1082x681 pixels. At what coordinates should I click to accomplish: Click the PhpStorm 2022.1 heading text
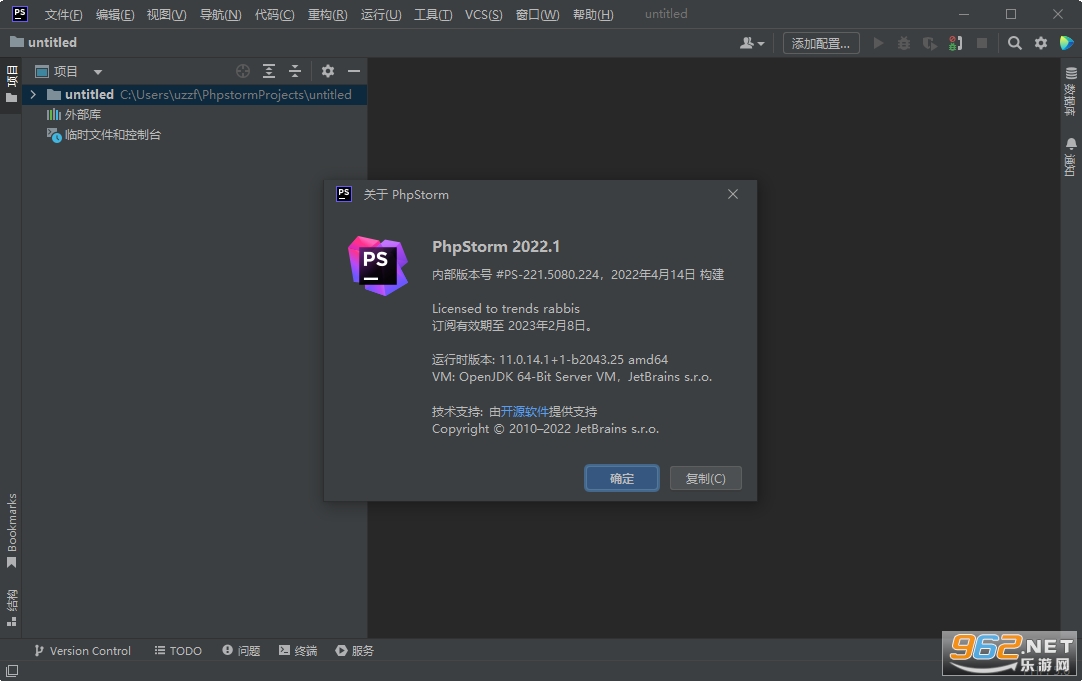496,246
